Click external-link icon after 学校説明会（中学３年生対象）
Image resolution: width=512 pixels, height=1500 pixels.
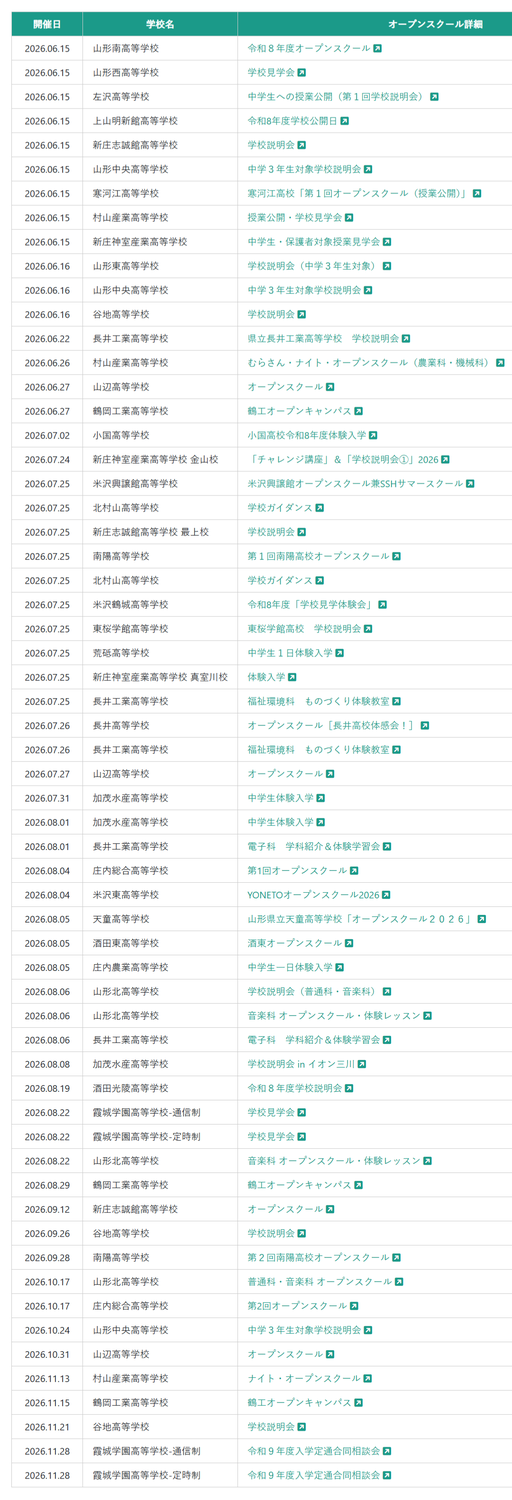387,266
